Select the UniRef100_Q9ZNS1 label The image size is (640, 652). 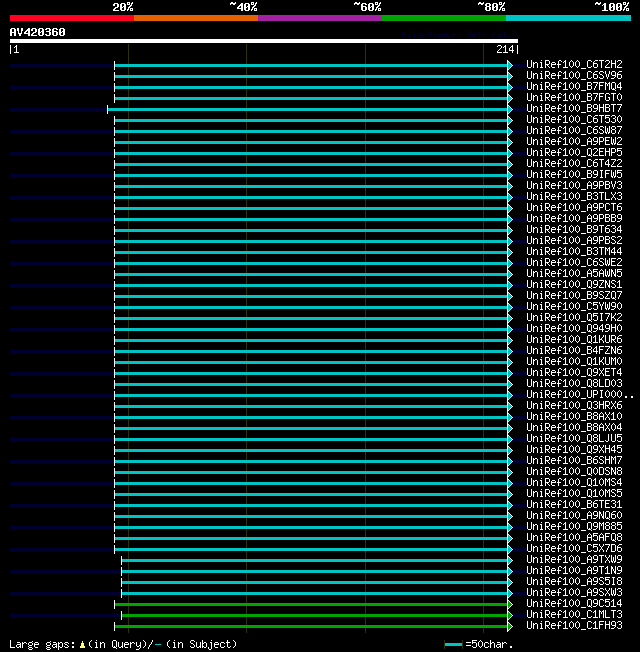coord(574,284)
